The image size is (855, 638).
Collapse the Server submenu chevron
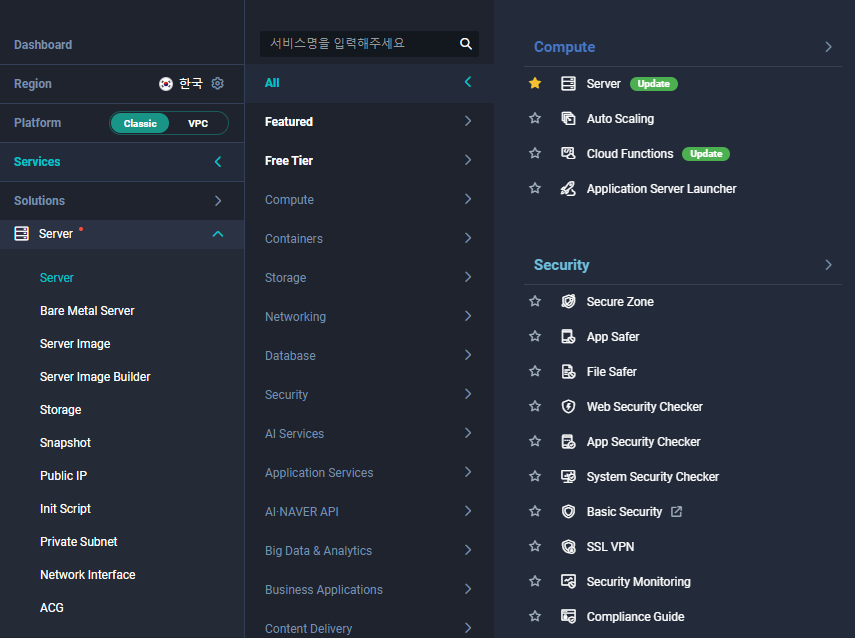[218, 234]
